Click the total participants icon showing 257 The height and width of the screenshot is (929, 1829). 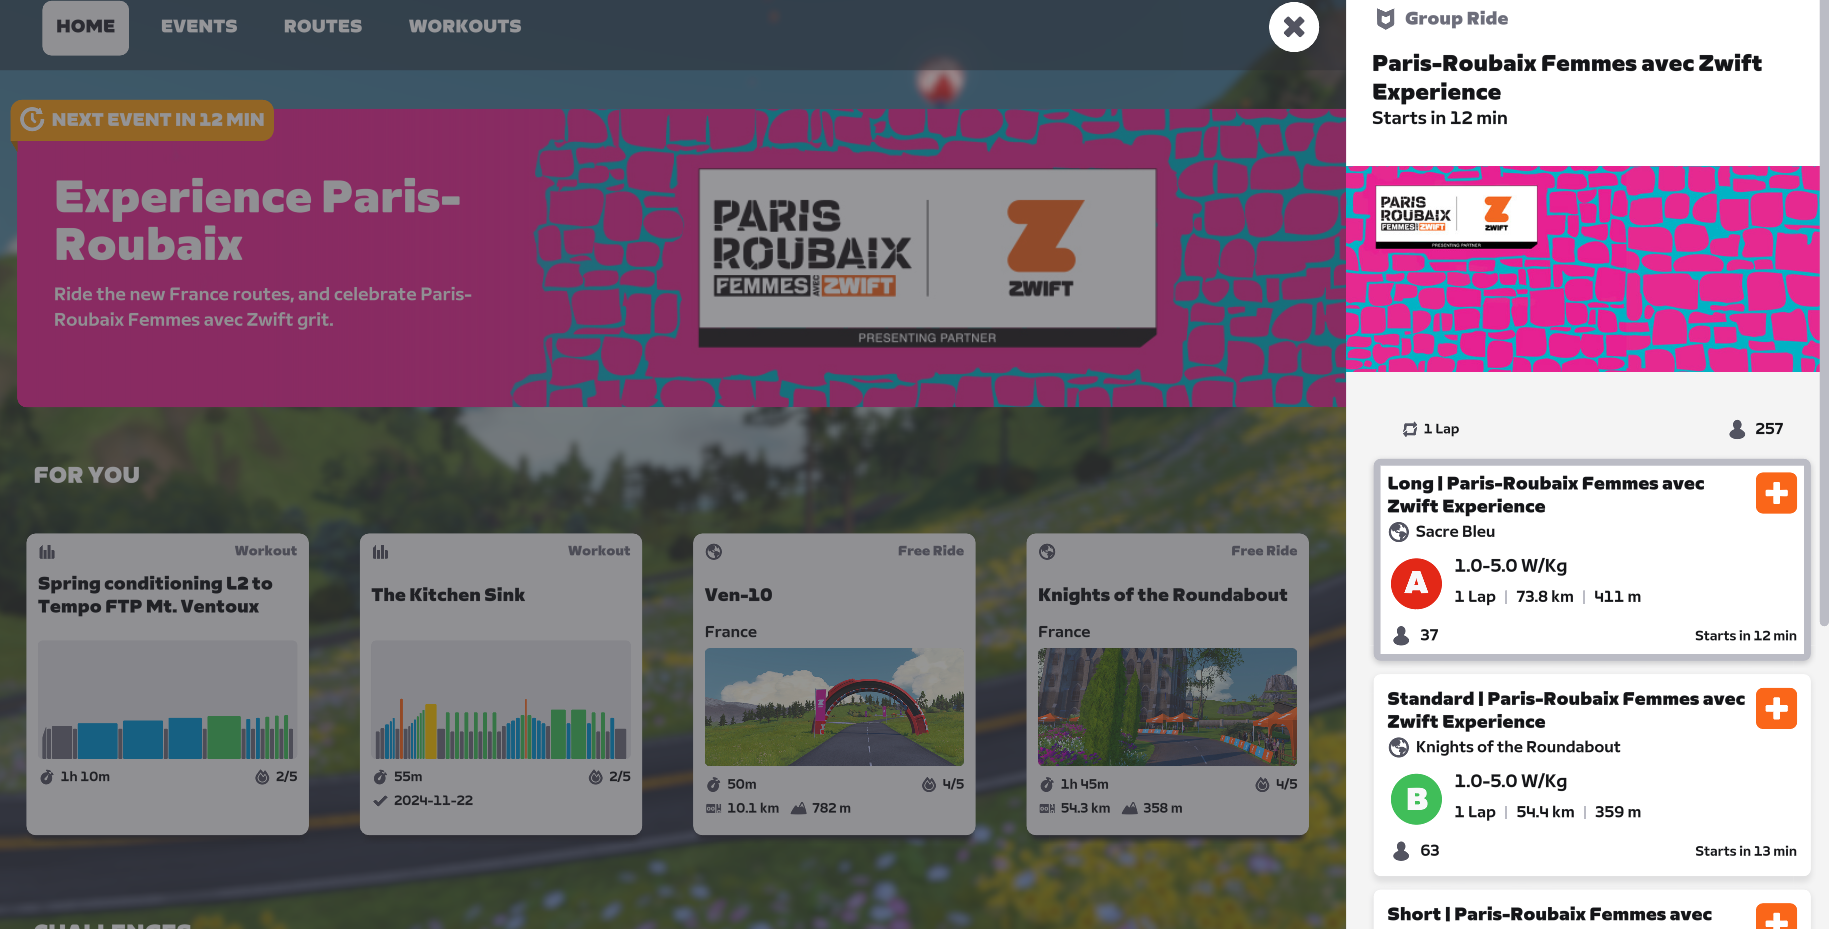(1737, 429)
